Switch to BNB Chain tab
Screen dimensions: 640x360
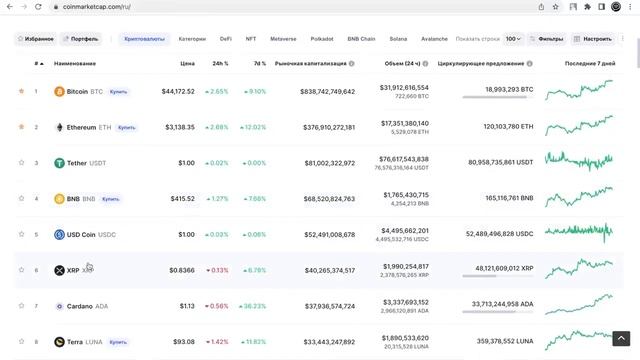(361, 39)
